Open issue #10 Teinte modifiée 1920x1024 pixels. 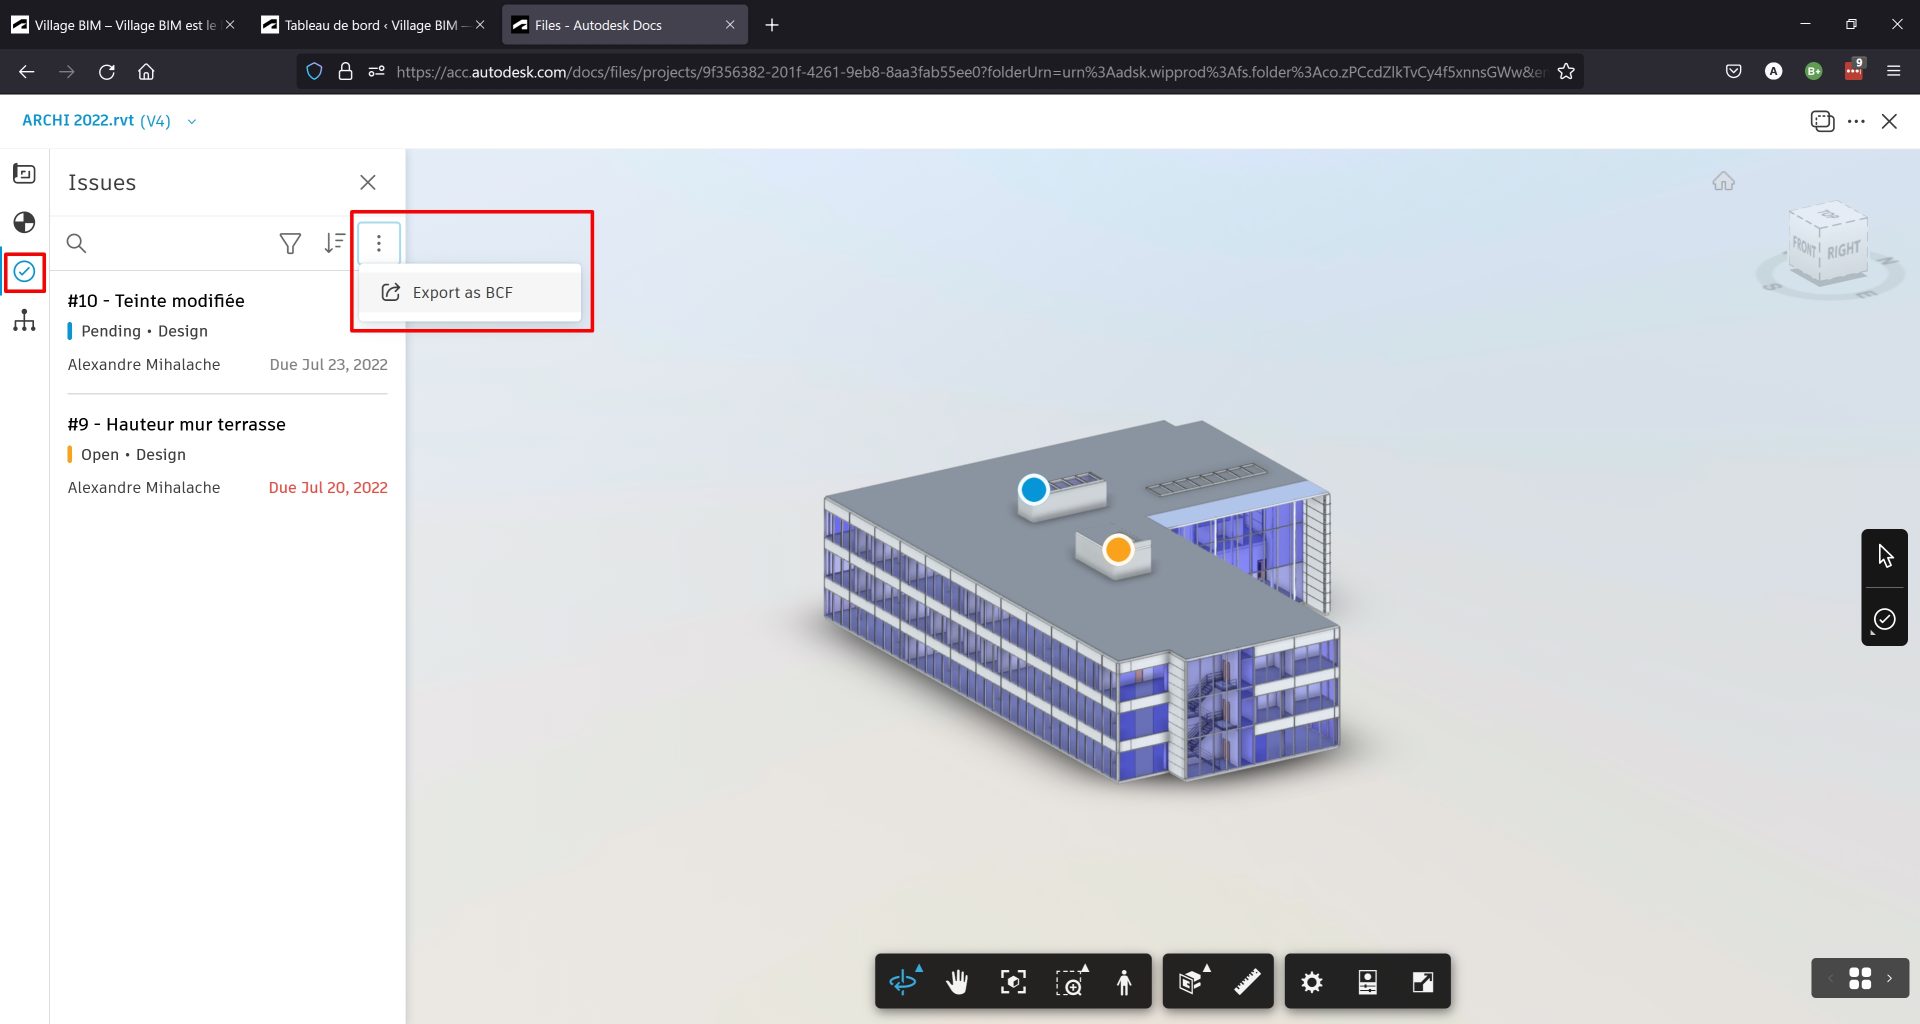click(156, 301)
